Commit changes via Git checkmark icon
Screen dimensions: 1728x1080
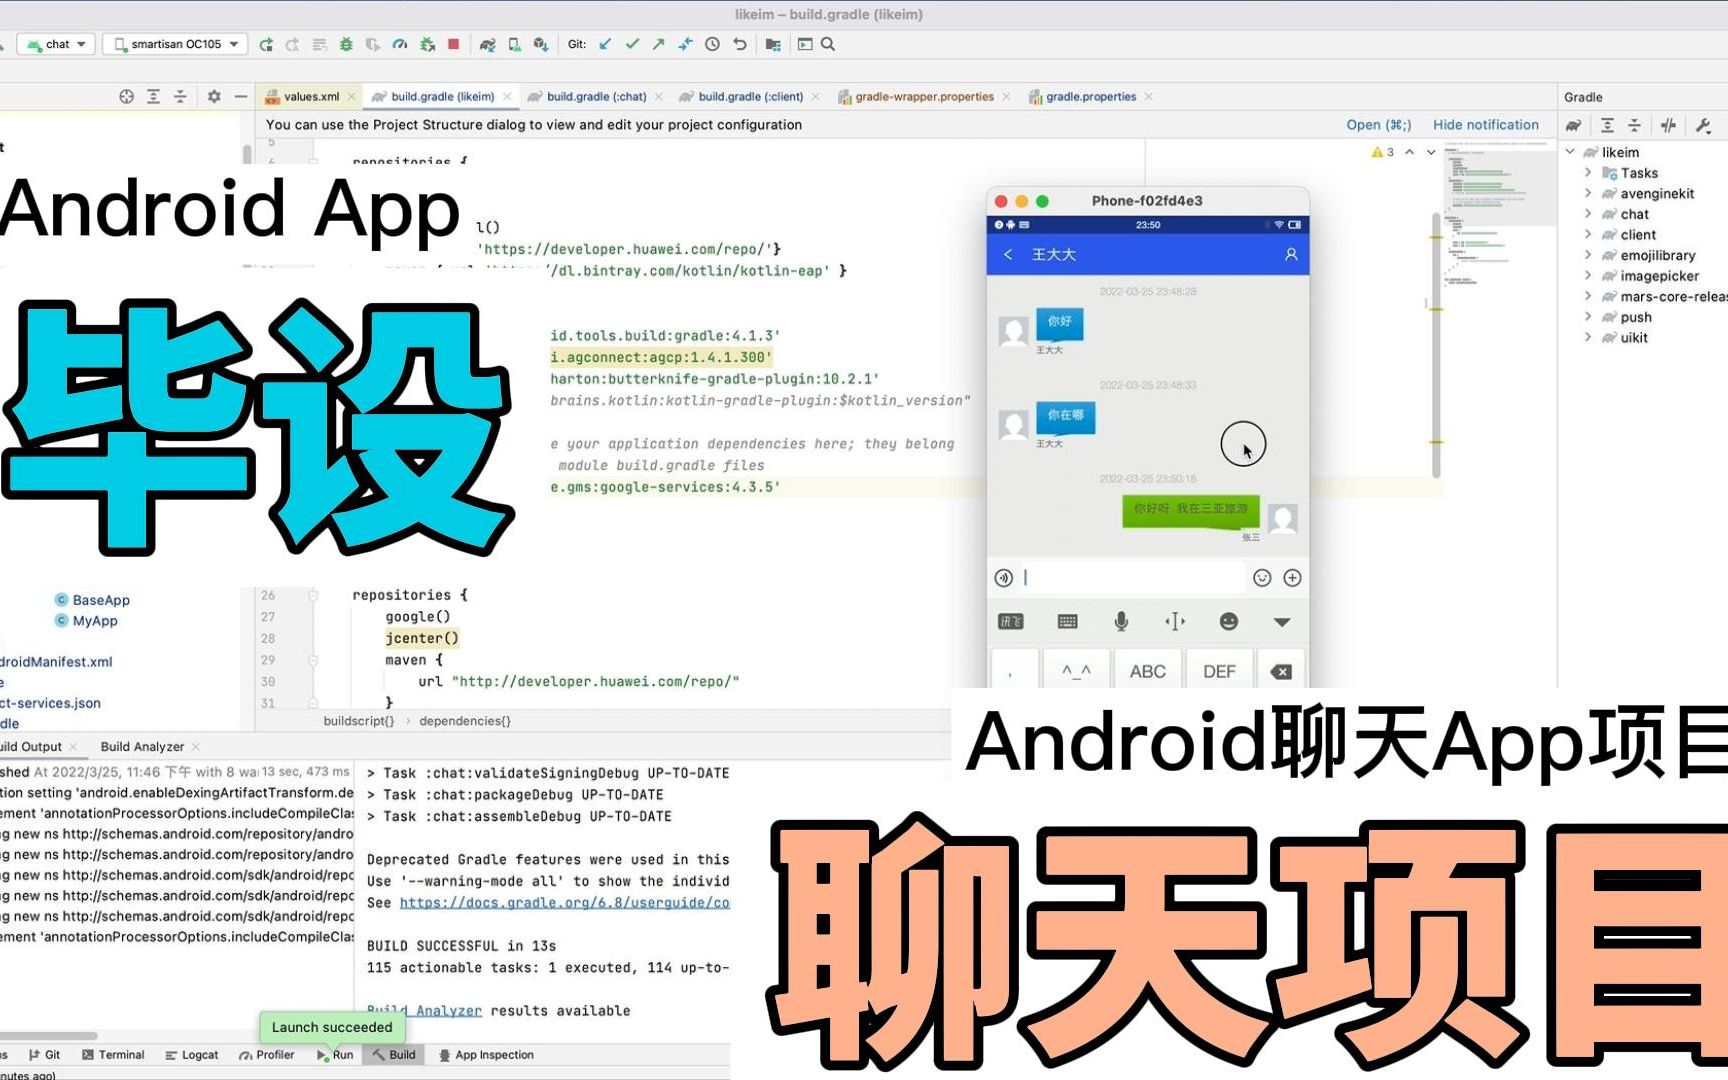(x=631, y=44)
